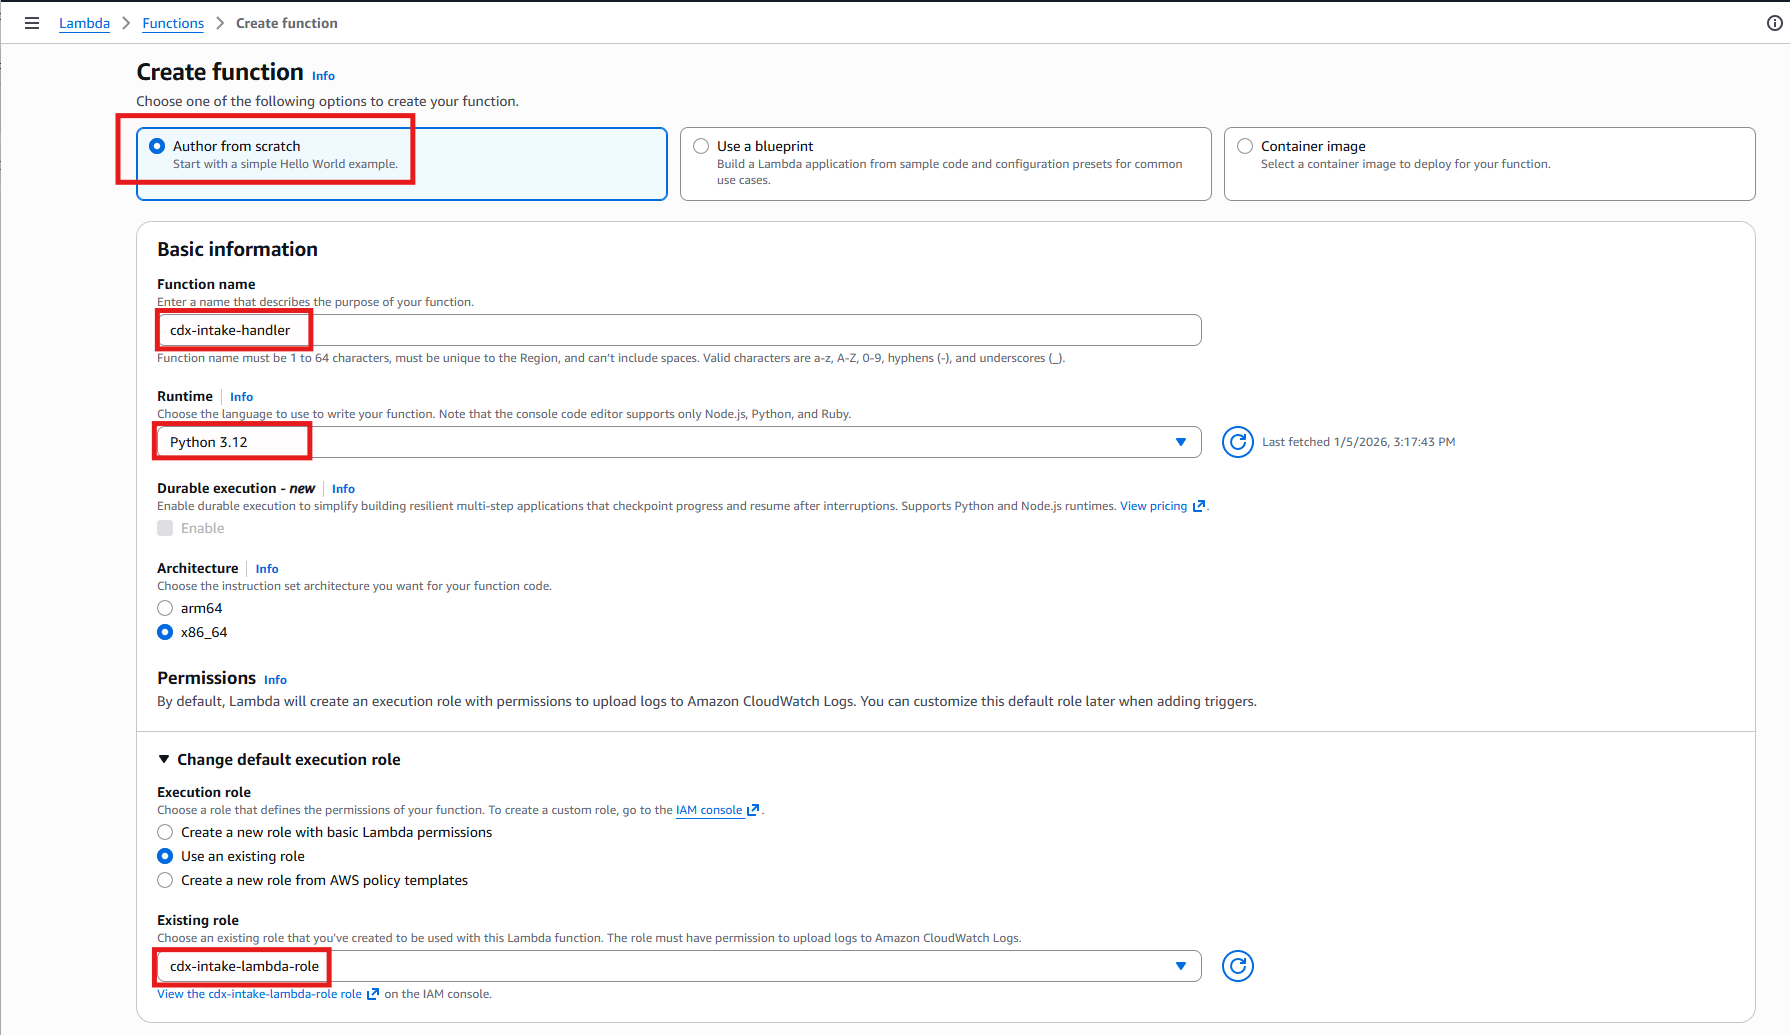Collapse Change default execution role section
This screenshot has width=1790, height=1035.
pyautogui.click(x=164, y=760)
